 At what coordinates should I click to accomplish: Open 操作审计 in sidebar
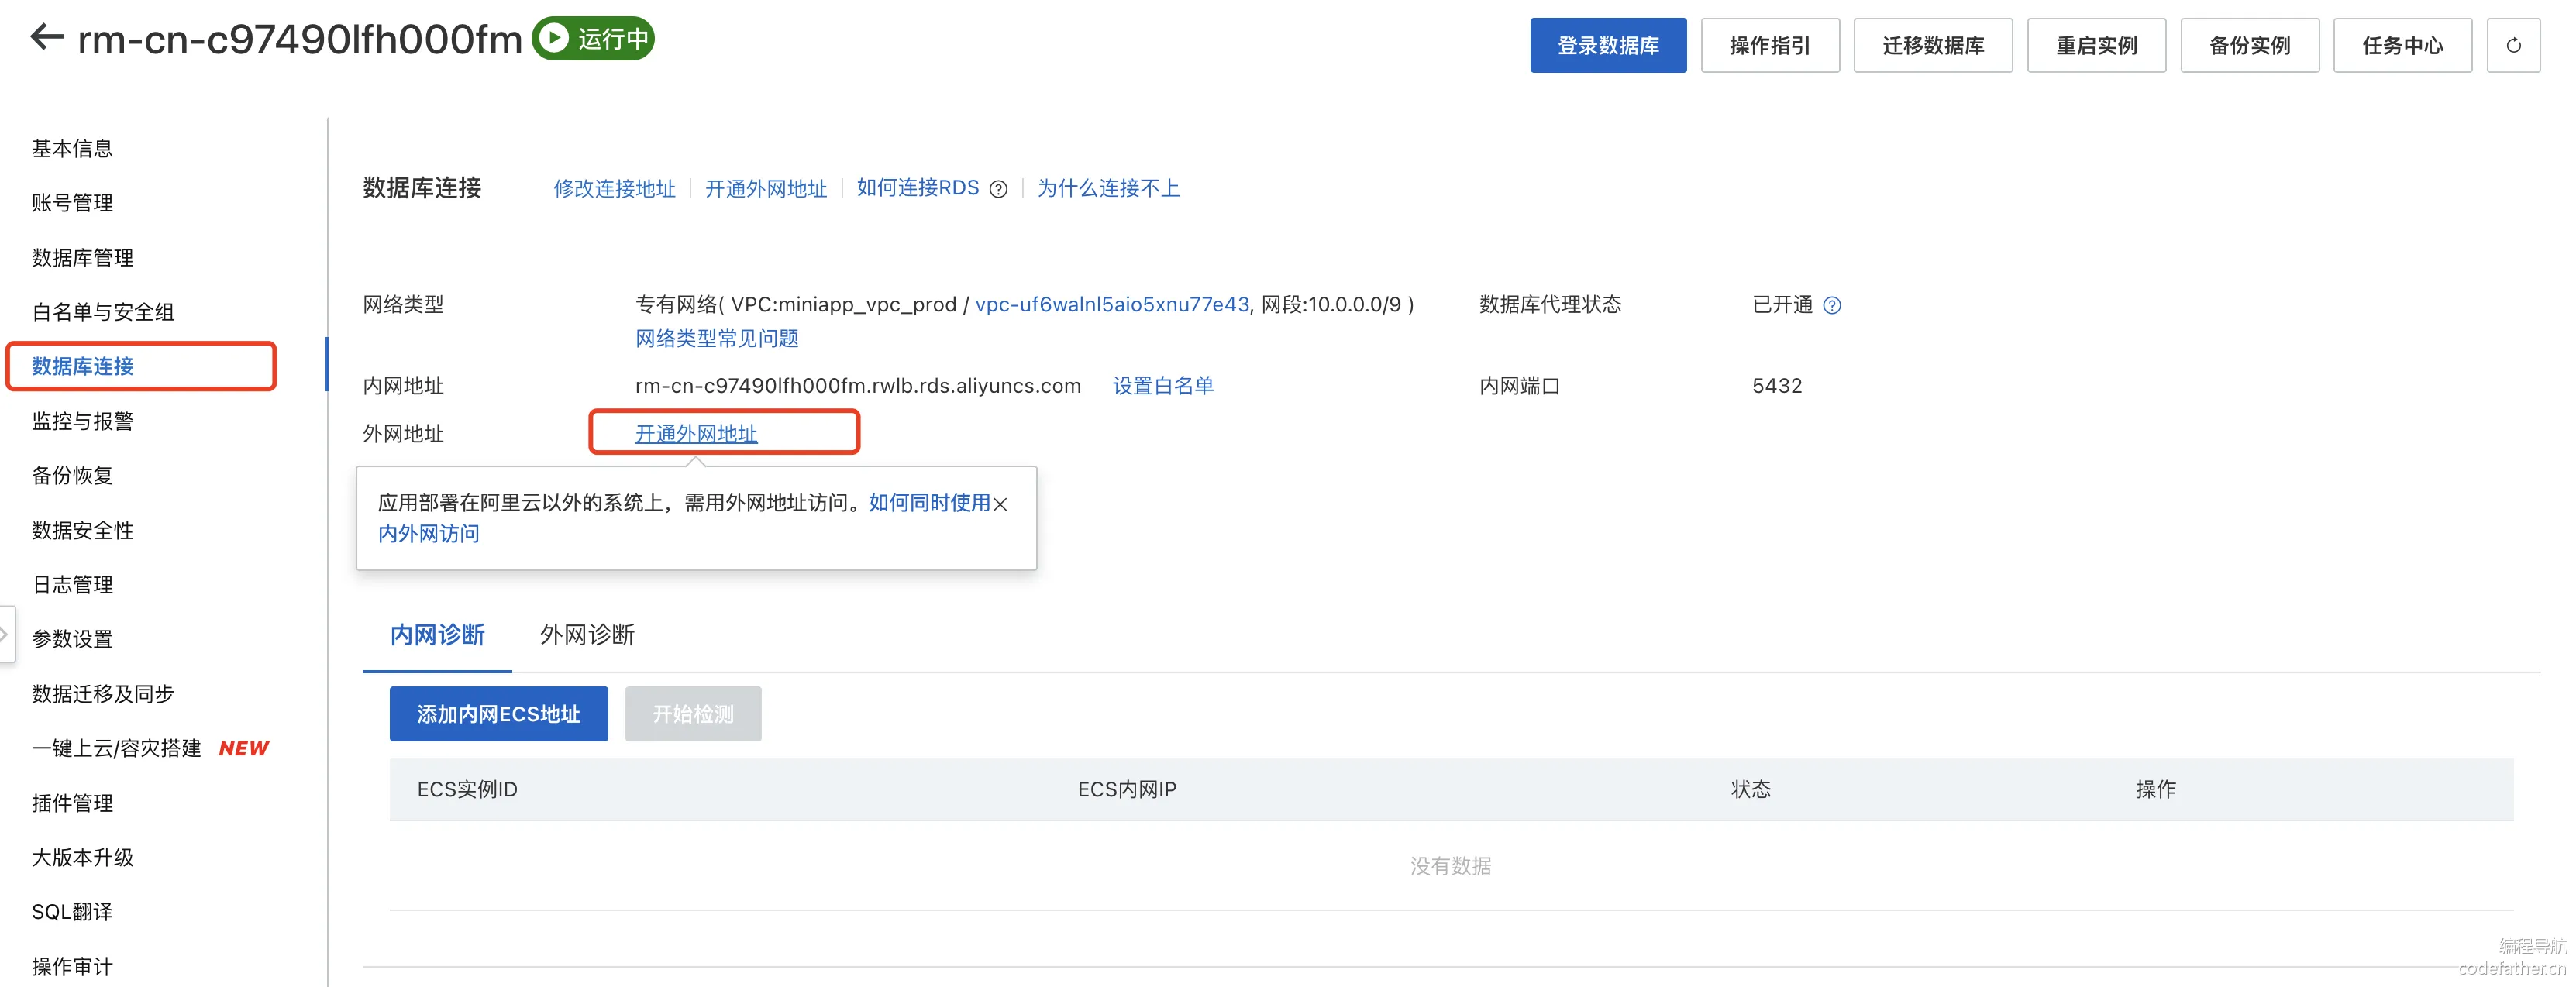[x=72, y=966]
